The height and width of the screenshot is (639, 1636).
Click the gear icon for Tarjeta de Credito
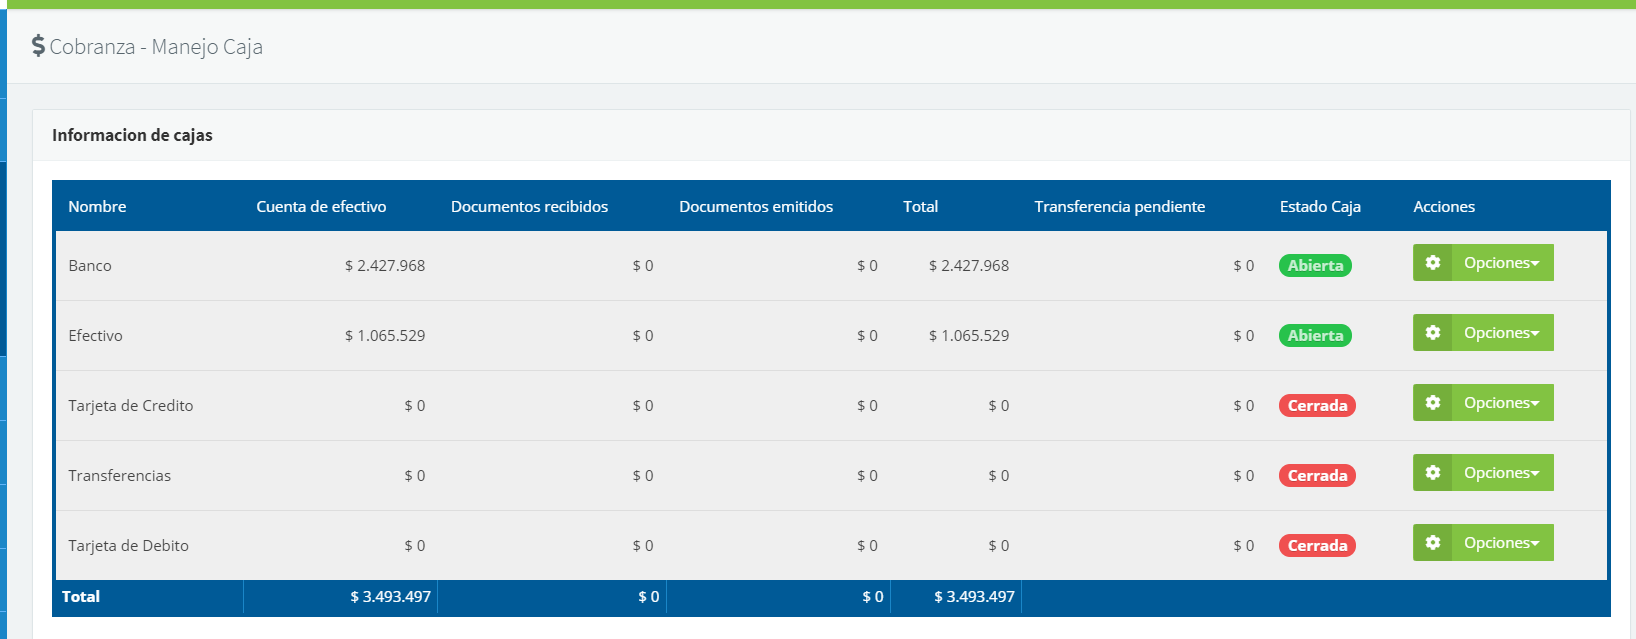tap(1432, 403)
